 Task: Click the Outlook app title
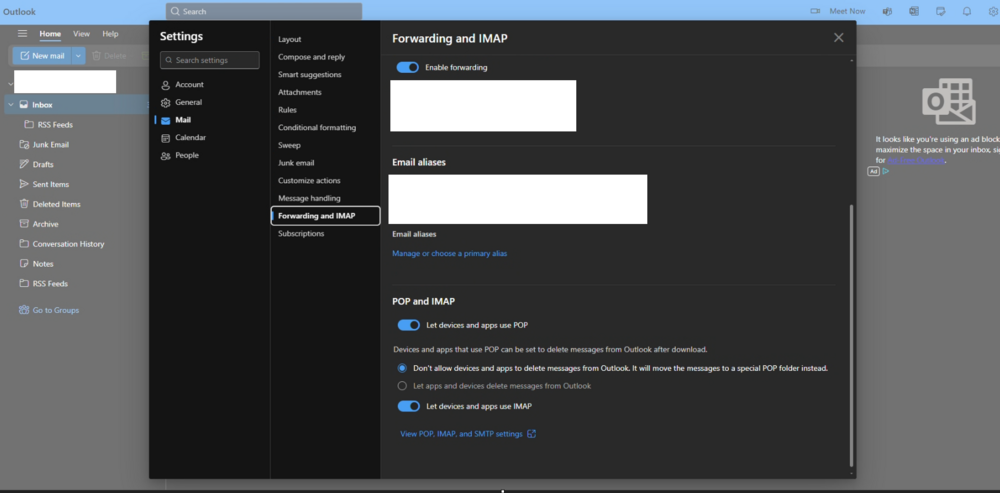coord(19,11)
